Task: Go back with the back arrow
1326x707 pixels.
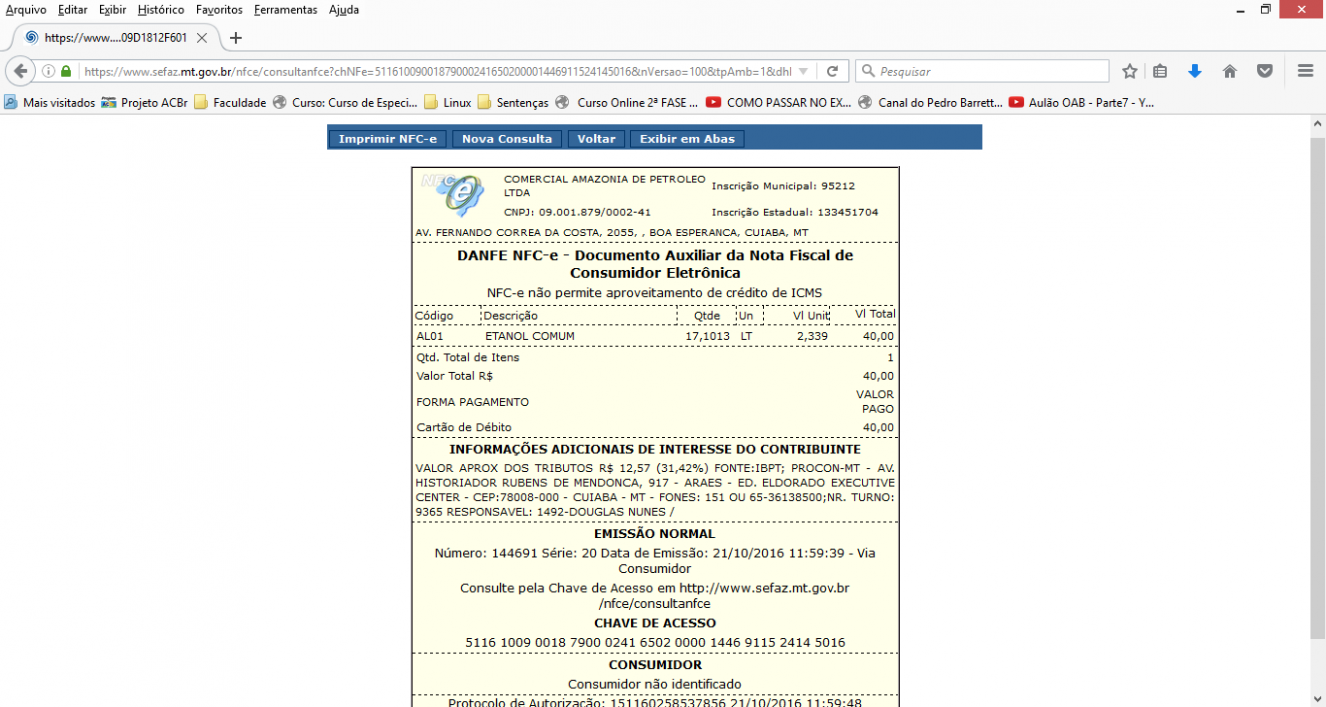Action: pyautogui.click(x=20, y=71)
